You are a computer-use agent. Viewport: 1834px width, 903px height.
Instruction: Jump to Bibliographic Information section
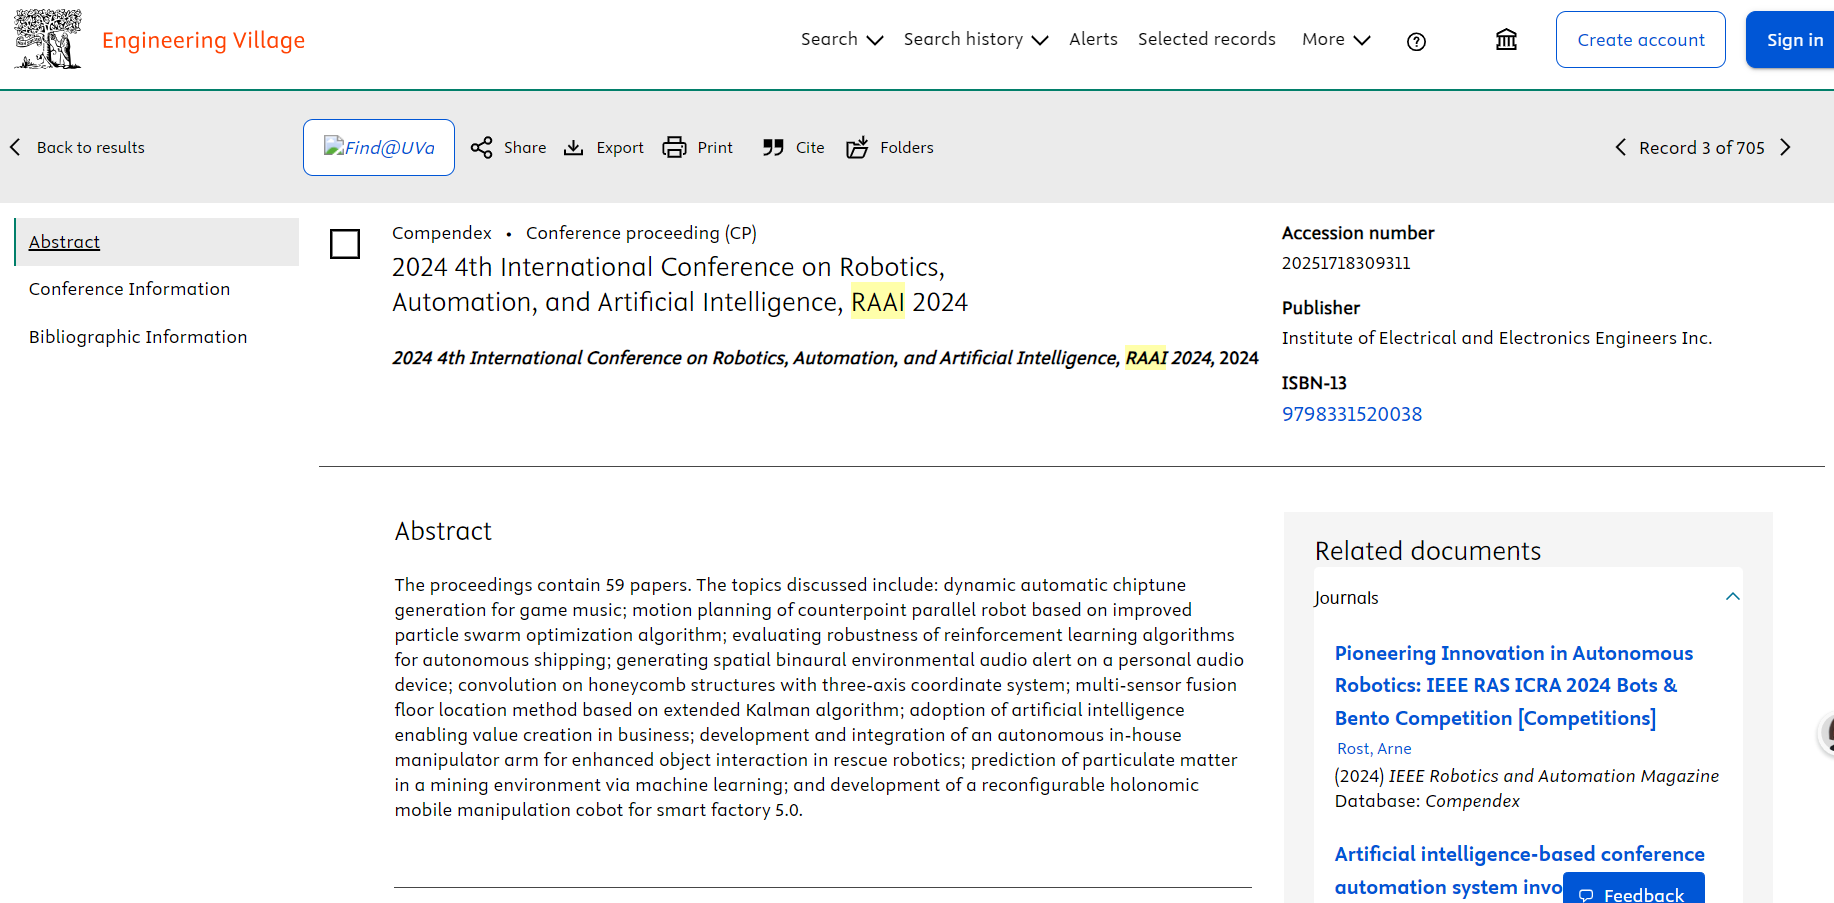[138, 337]
